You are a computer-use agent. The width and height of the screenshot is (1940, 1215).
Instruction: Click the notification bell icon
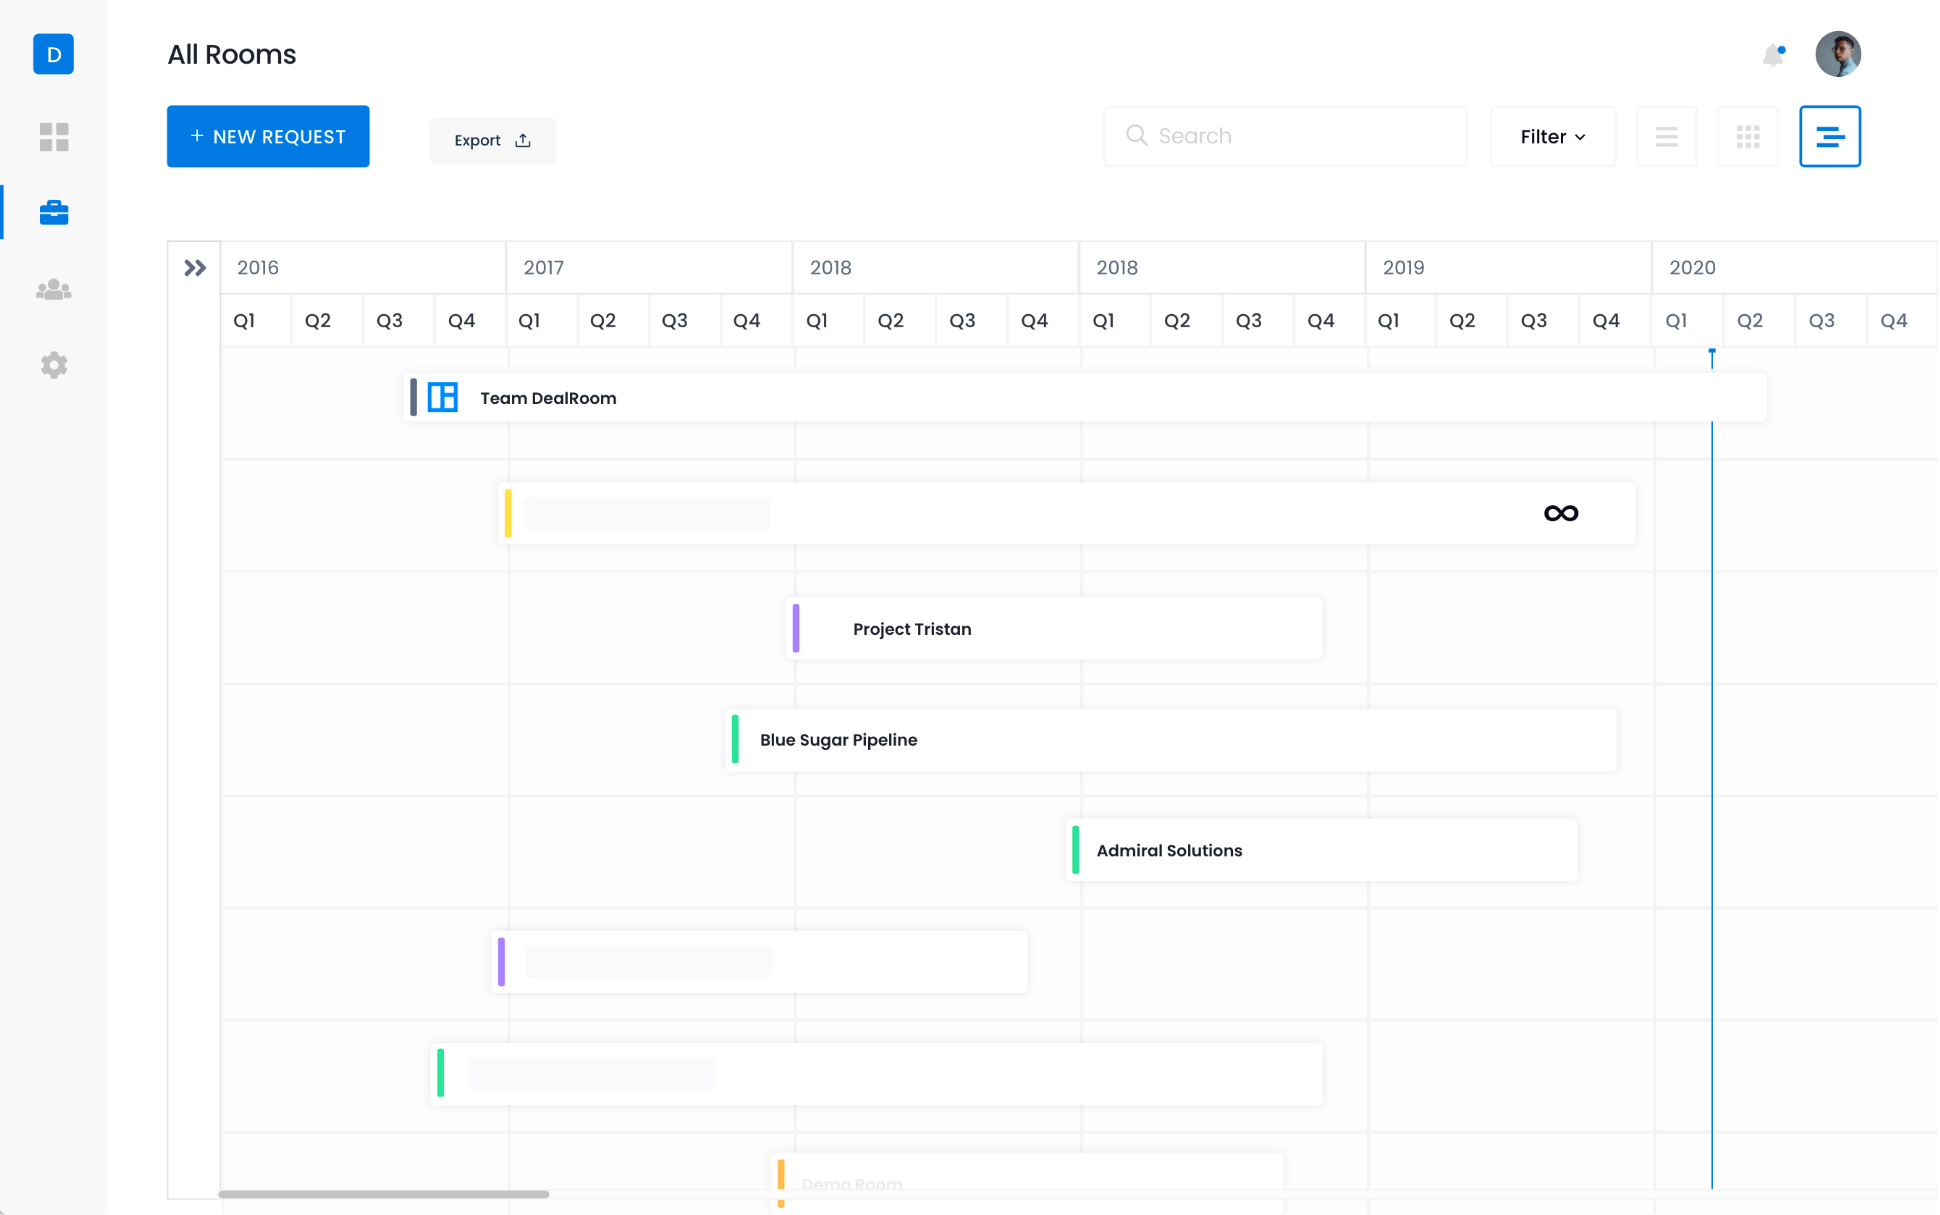point(1773,55)
